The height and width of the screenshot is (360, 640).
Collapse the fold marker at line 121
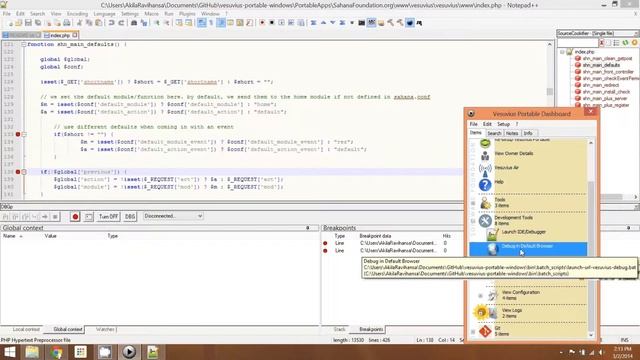pyautogui.click(x=24, y=44)
